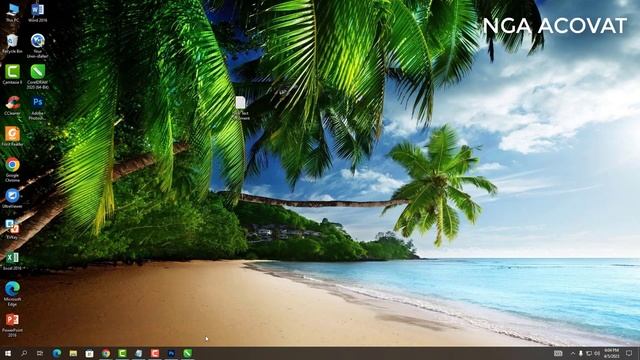Switch to CorelDRAW in the taskbar
The image size is (640, 360).
[187, 353]
